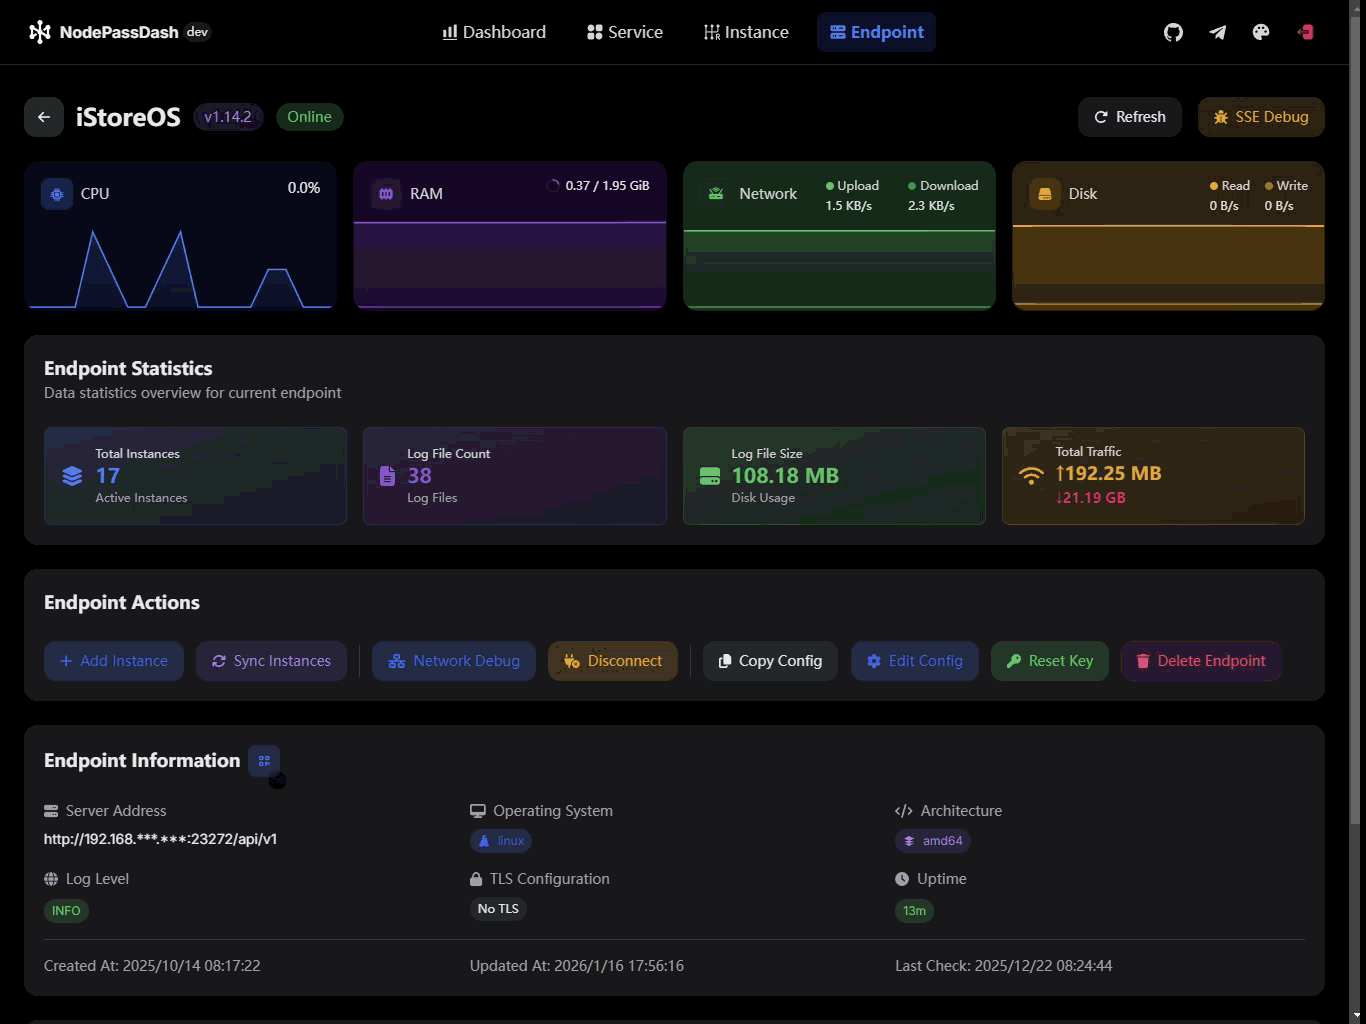
Task: Open the Dashboard tab
Action: tap(494, 32)
